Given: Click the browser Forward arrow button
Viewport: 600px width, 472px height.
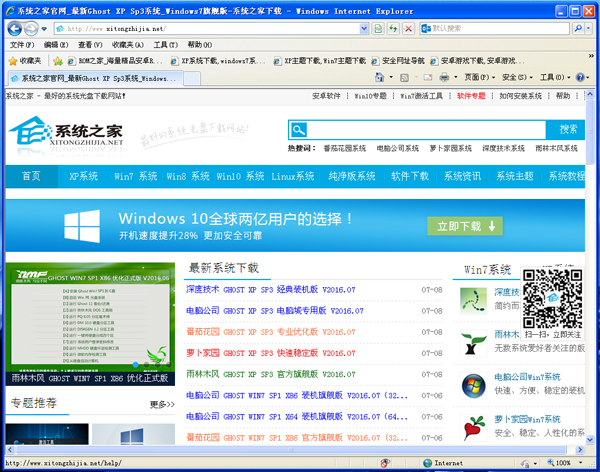Looking at the screenshot, I should click(31, 28).
